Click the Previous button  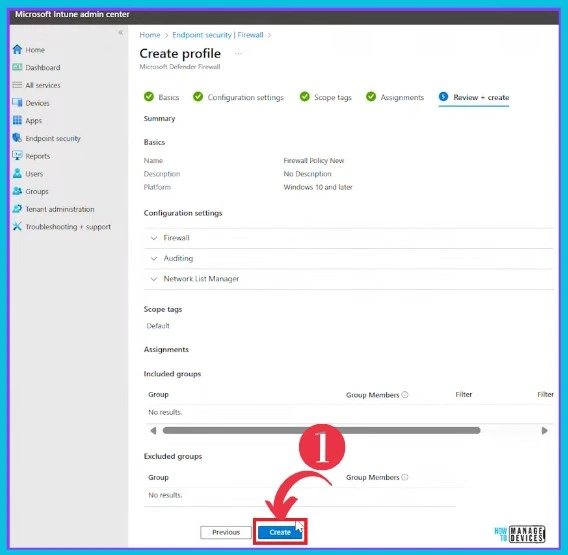(x=226, y=532)
